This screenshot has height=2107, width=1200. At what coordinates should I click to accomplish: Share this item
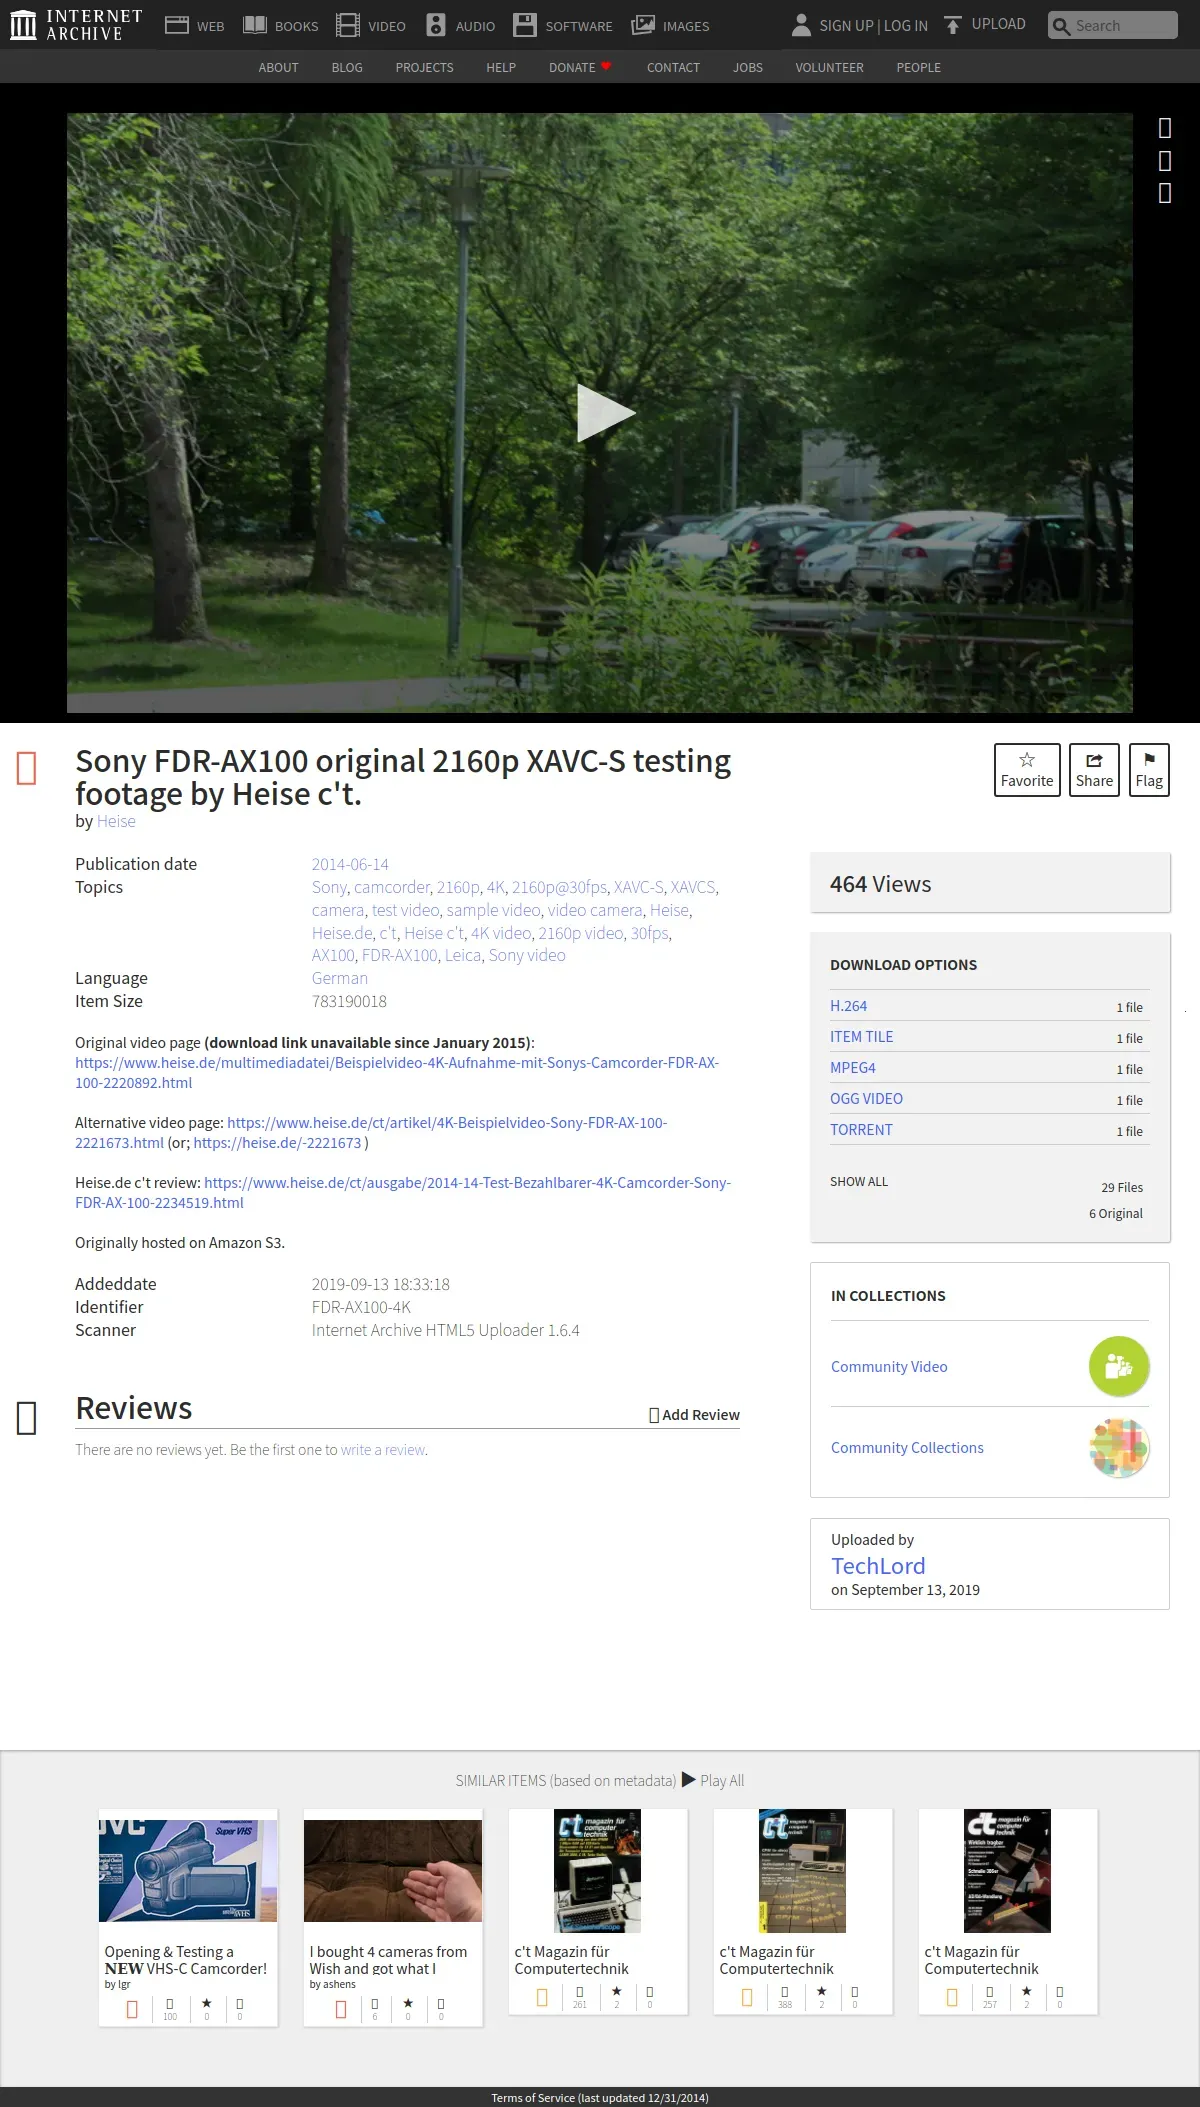click(x=1094, y=770)
